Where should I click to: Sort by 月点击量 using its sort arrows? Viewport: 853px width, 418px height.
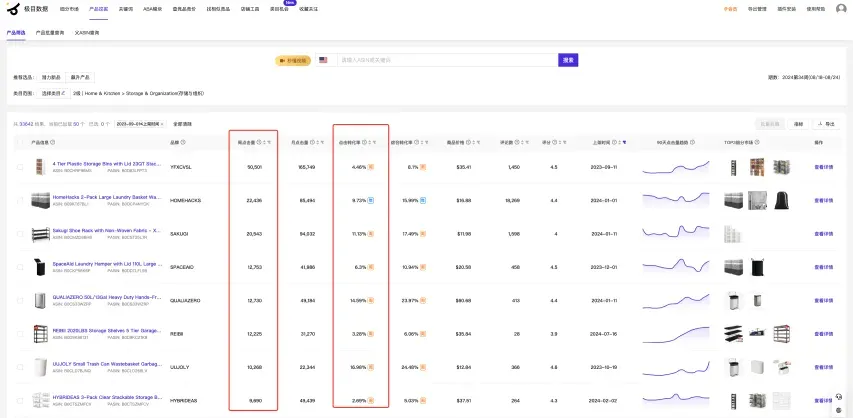pos(318,143)
